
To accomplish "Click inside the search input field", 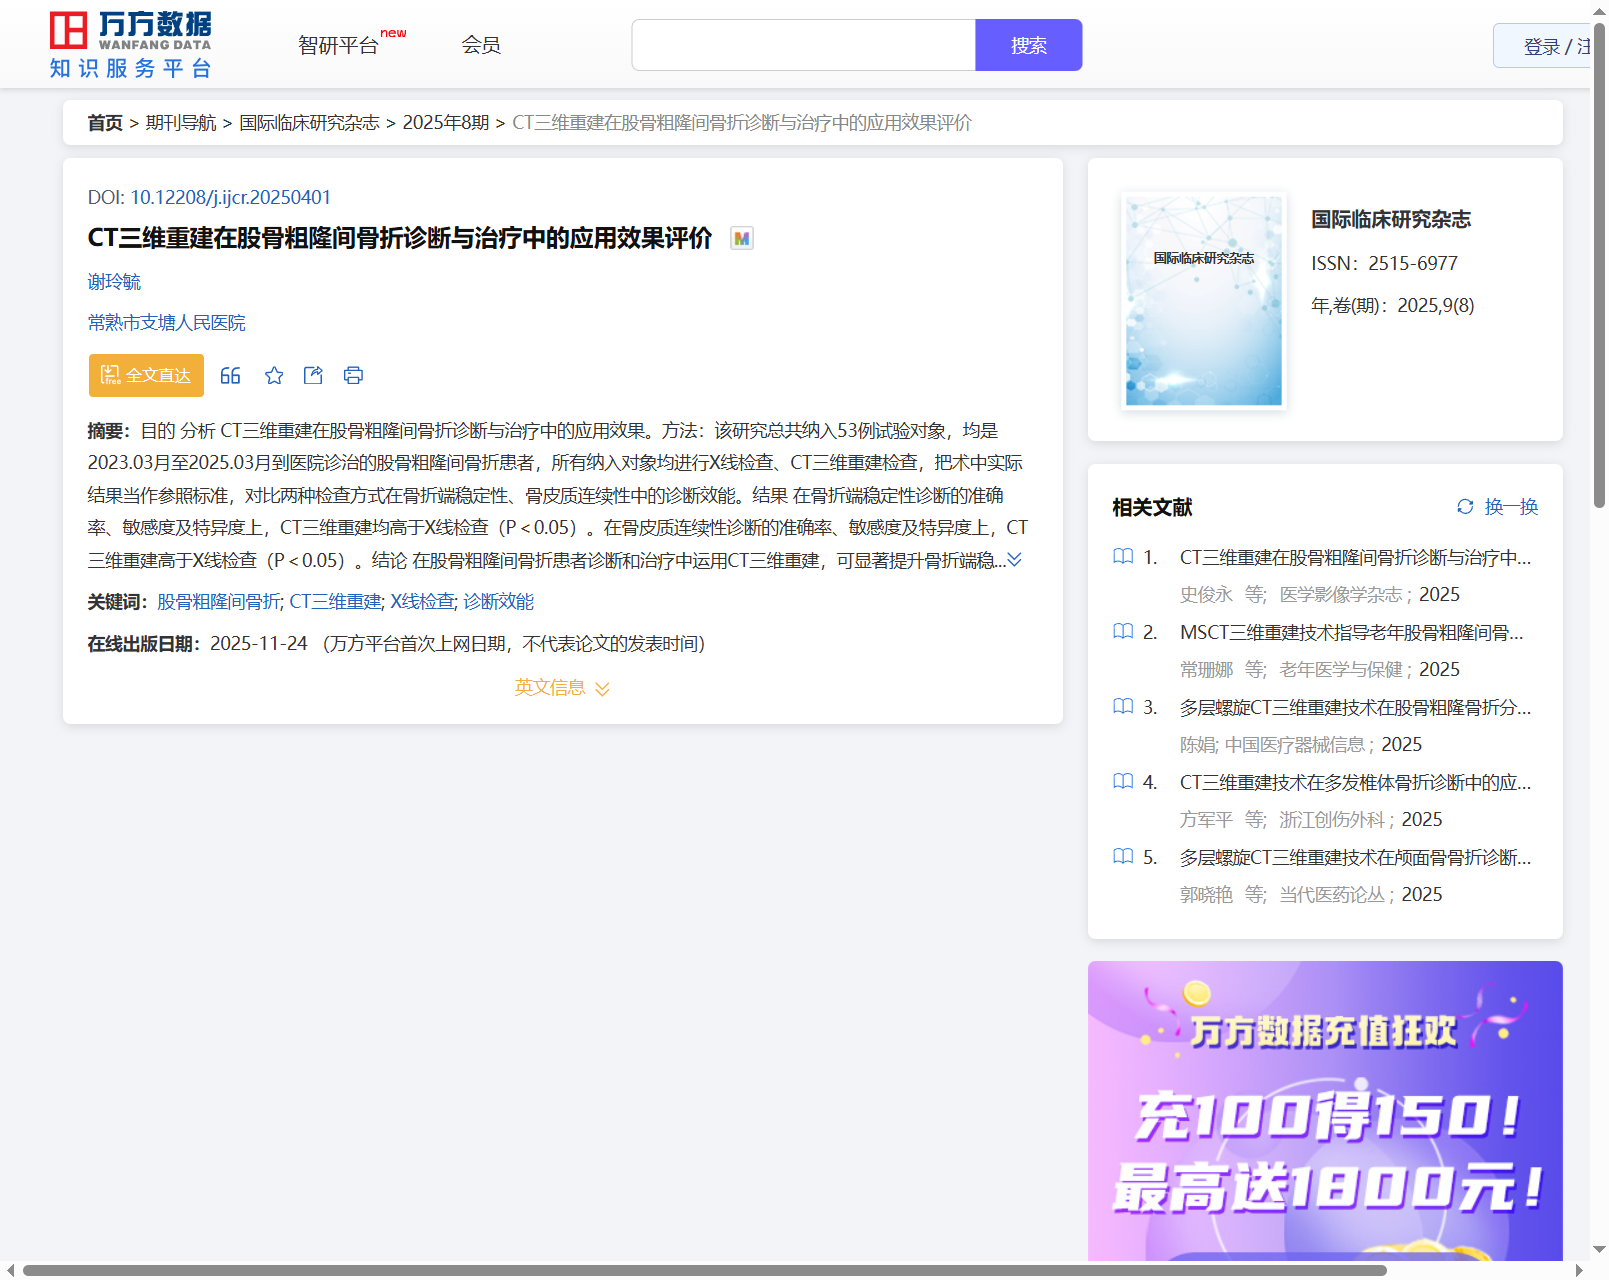I will 803,45.
